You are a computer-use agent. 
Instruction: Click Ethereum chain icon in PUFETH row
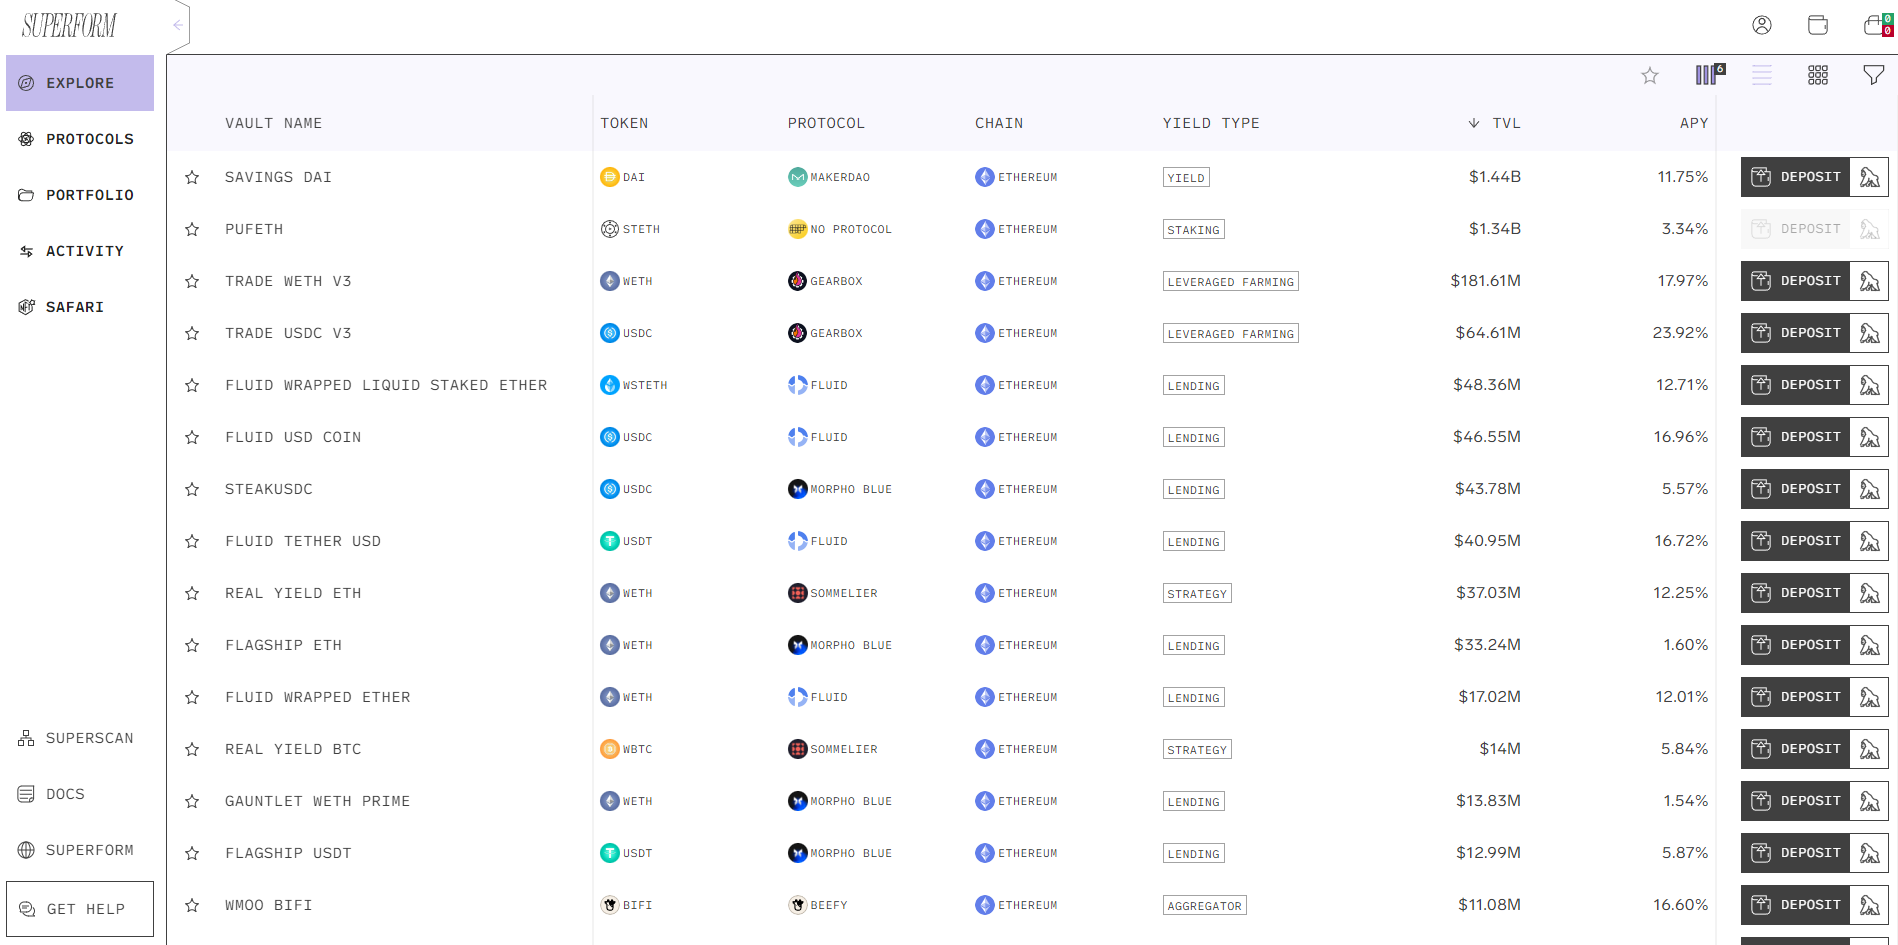[985, 229]
